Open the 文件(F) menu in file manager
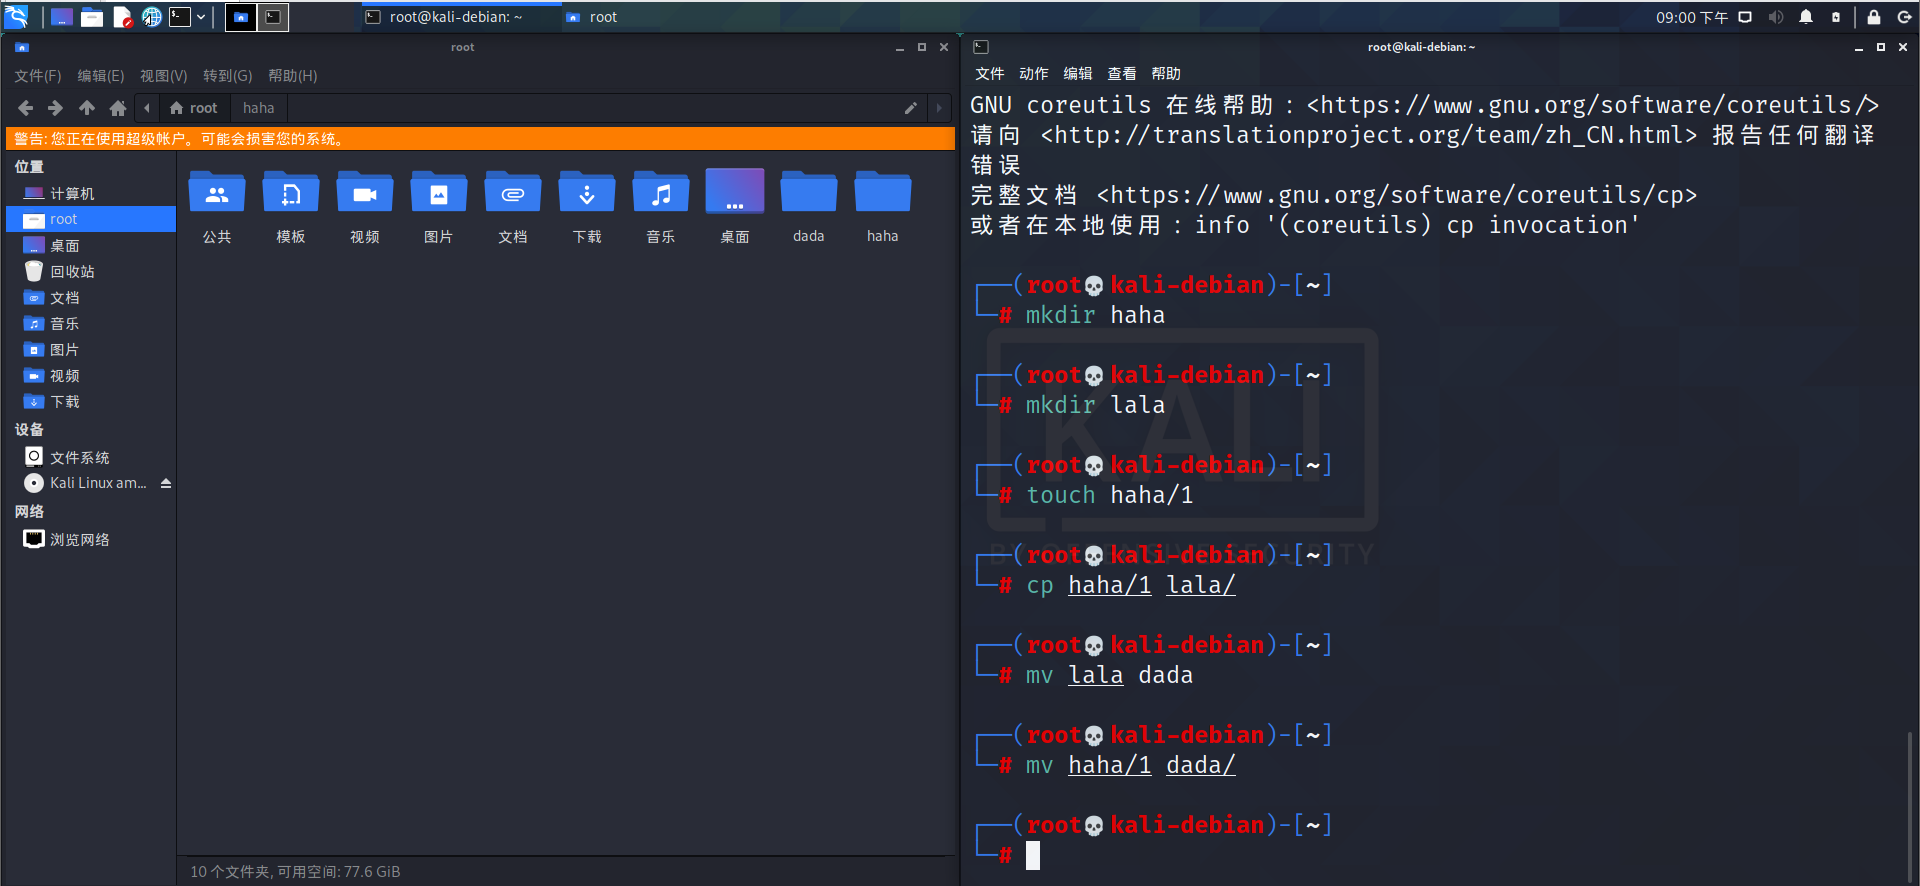The height and width of the screenshot is (886, 1920). (38, 76)
